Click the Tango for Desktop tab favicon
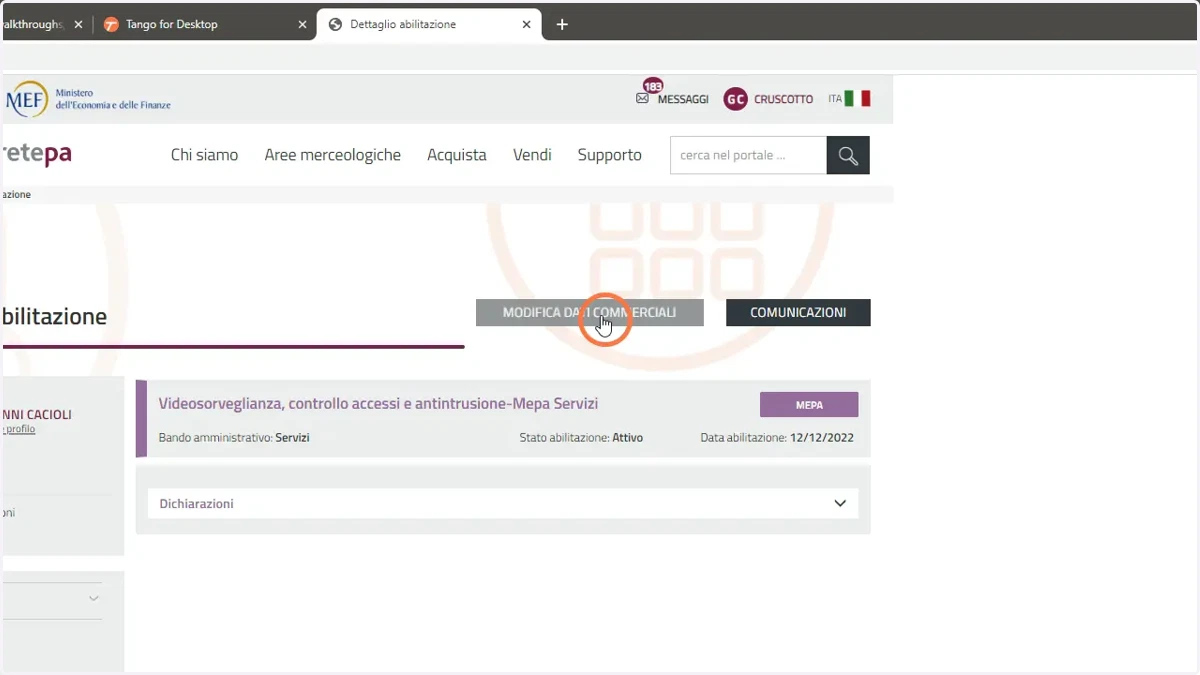Image resolution: width=1200 pixels, height=675 pixels. click(111, 24)
